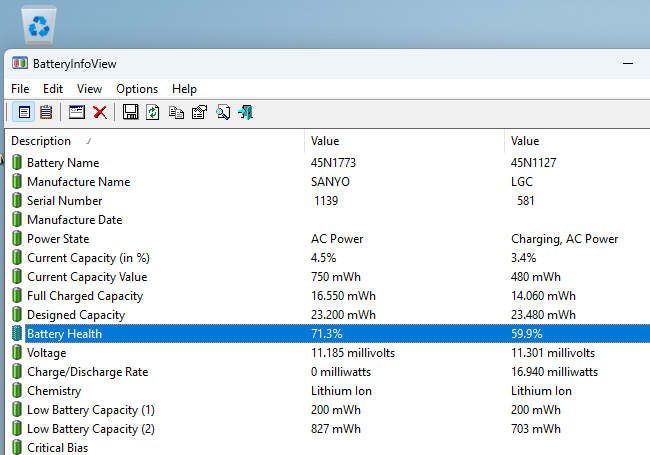Open the Properties toolbar icon

199,112
